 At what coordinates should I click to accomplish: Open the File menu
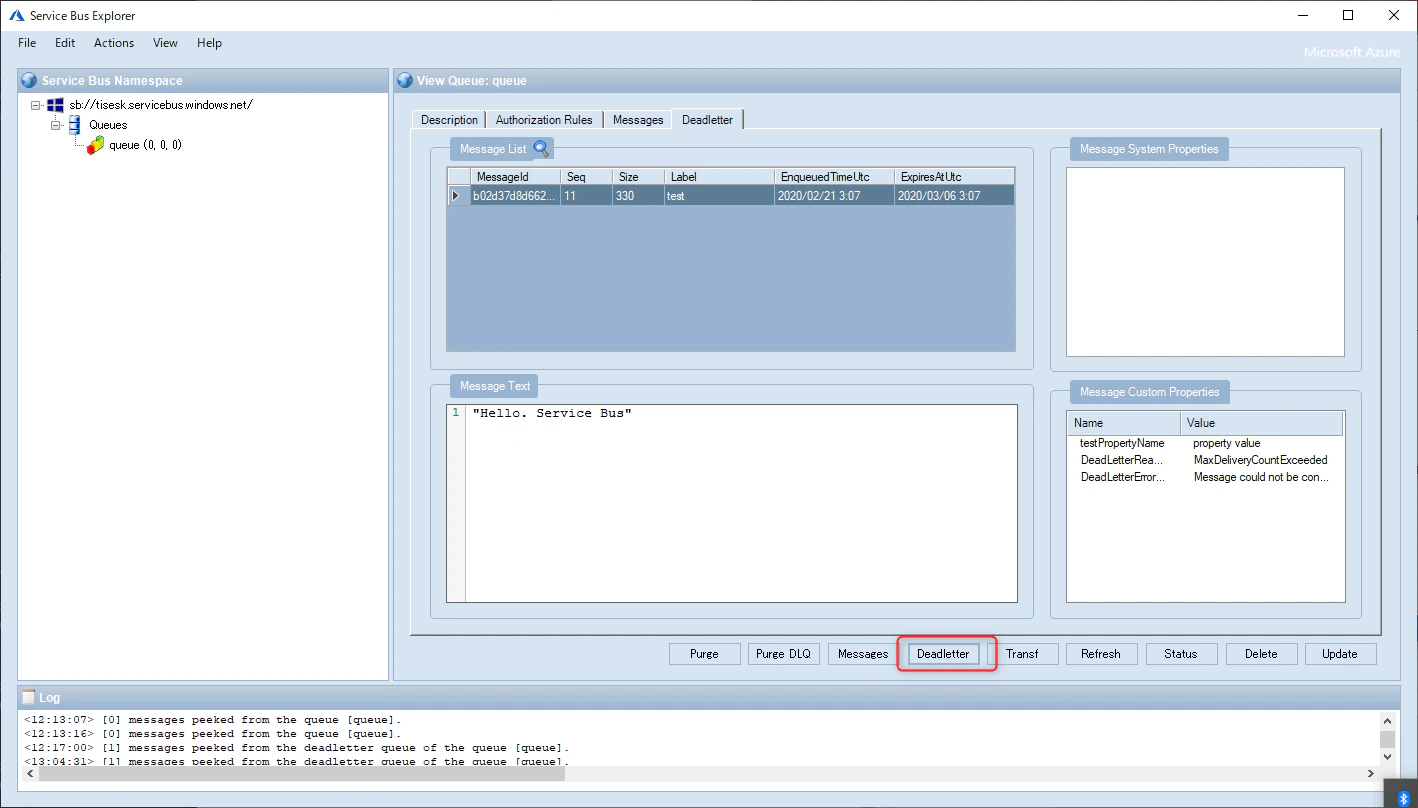[27, 43]
